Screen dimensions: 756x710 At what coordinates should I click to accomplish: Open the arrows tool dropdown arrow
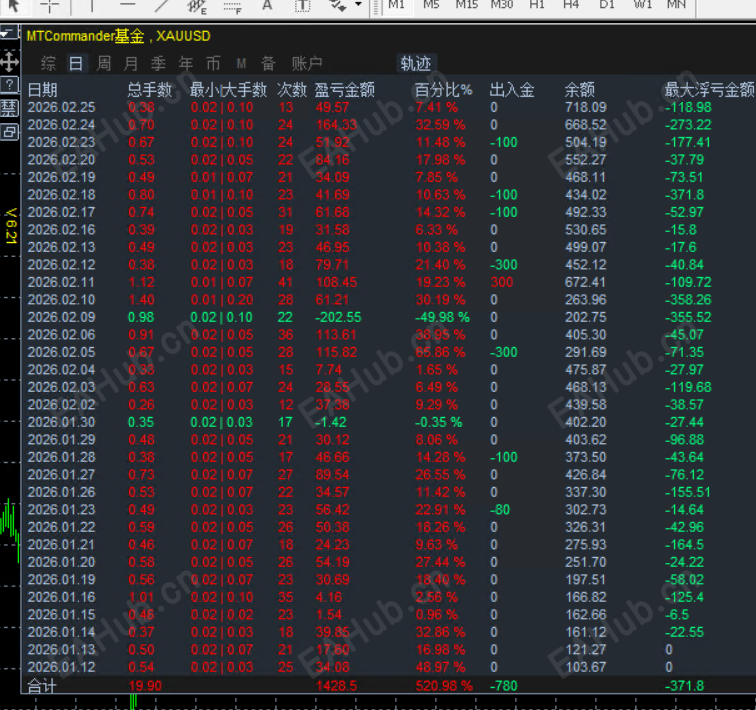358,4
